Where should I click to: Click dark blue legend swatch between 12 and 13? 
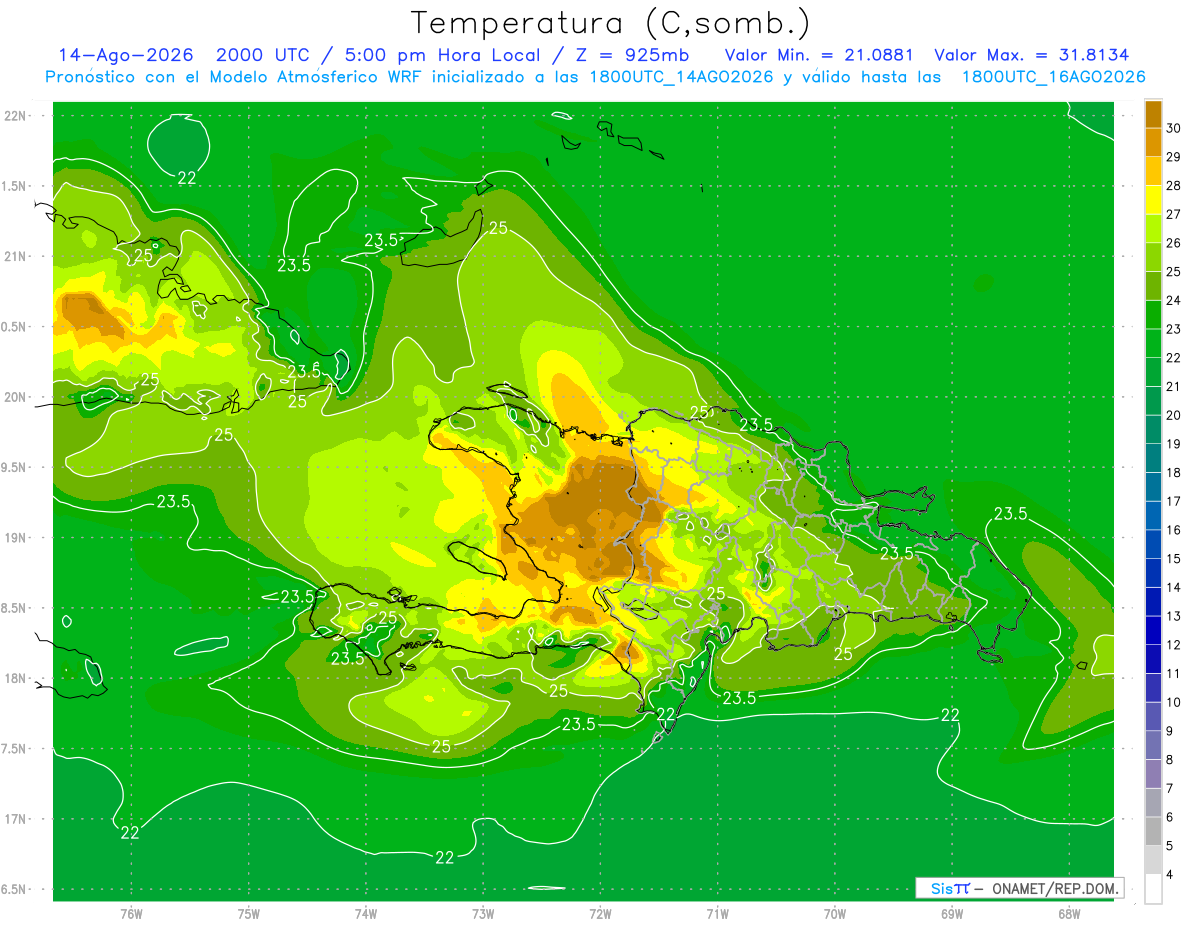[1154, 631]
